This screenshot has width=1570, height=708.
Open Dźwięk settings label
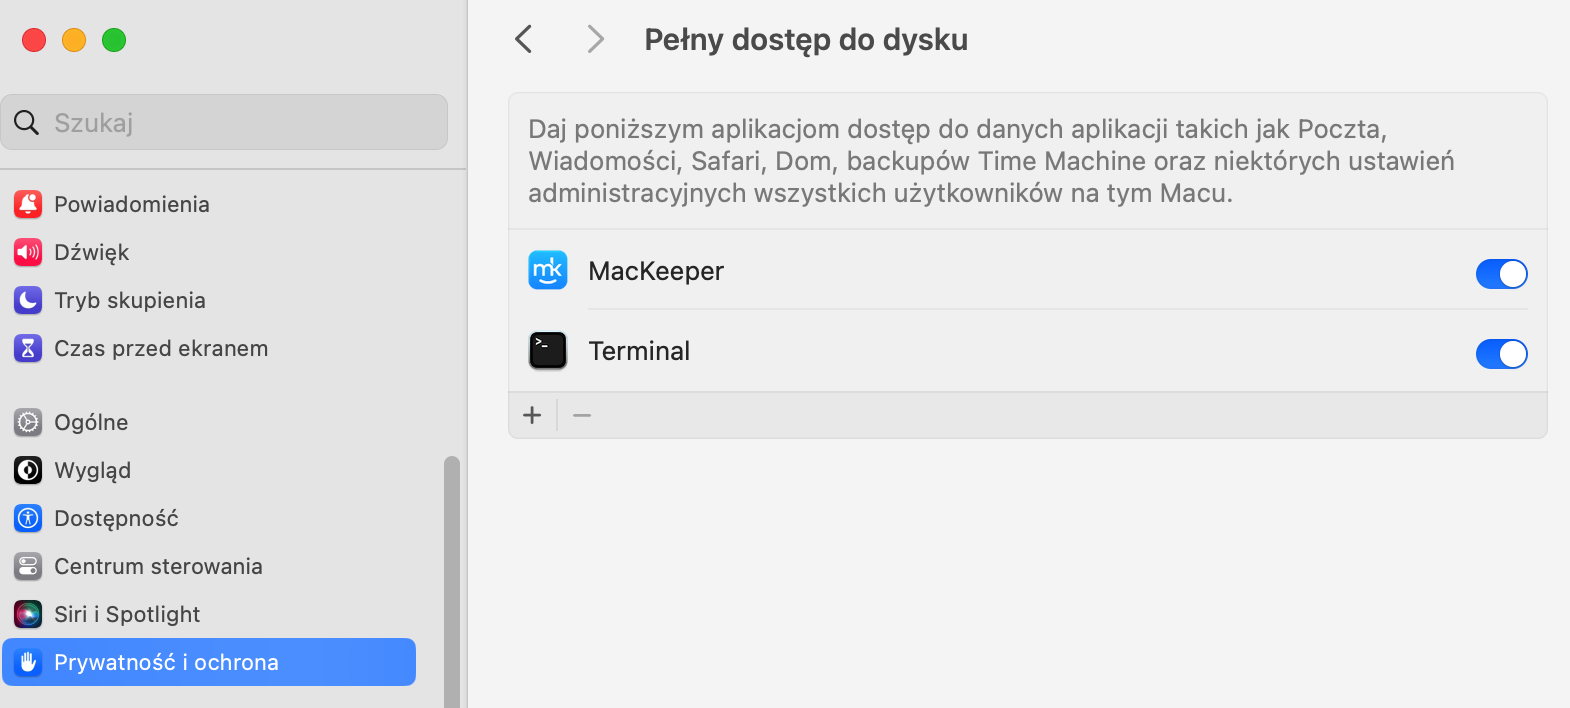tap(92, 253)
